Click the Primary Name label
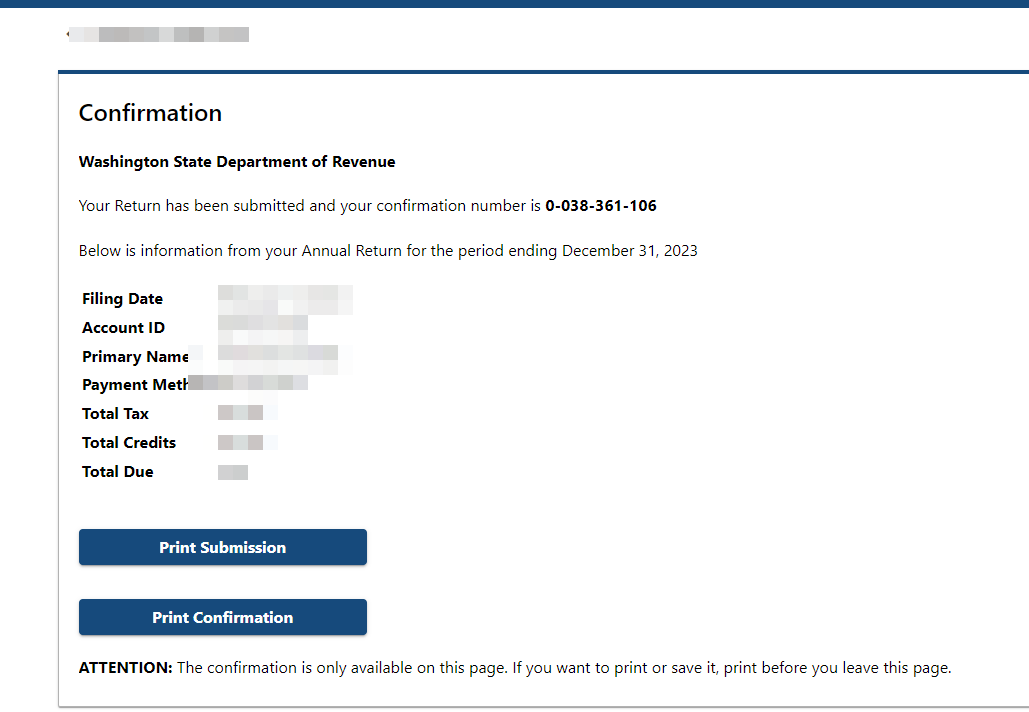Viewport: 1029px width, 712px height. click(135, 356)
